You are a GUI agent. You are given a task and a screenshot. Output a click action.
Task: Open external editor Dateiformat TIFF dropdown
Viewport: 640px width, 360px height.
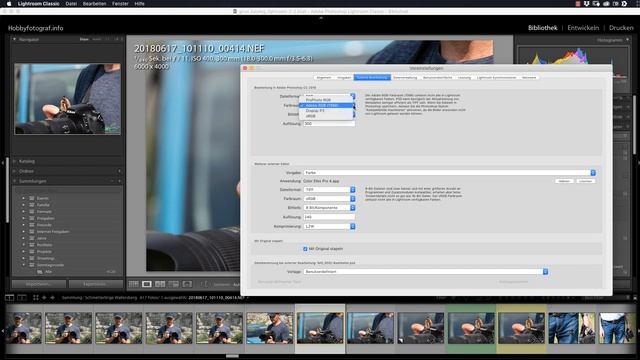tap(329, 190)
